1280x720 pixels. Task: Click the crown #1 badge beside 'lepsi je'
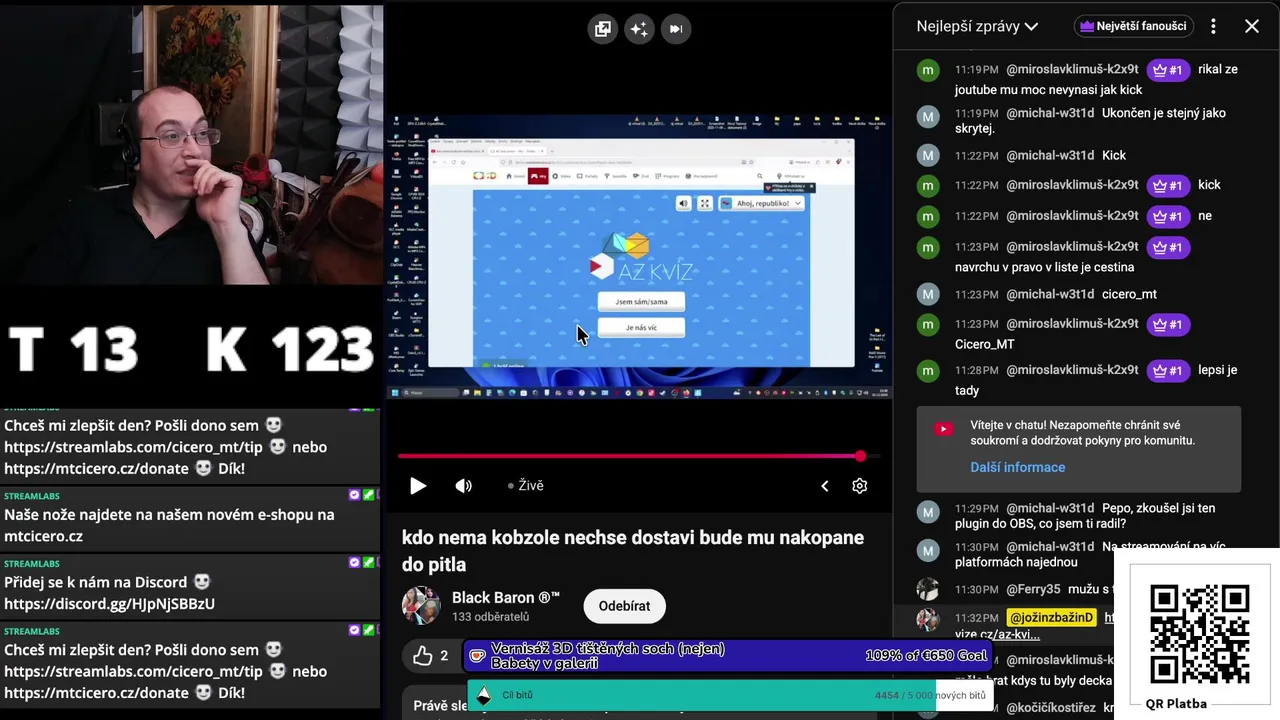coord(1168,370)
